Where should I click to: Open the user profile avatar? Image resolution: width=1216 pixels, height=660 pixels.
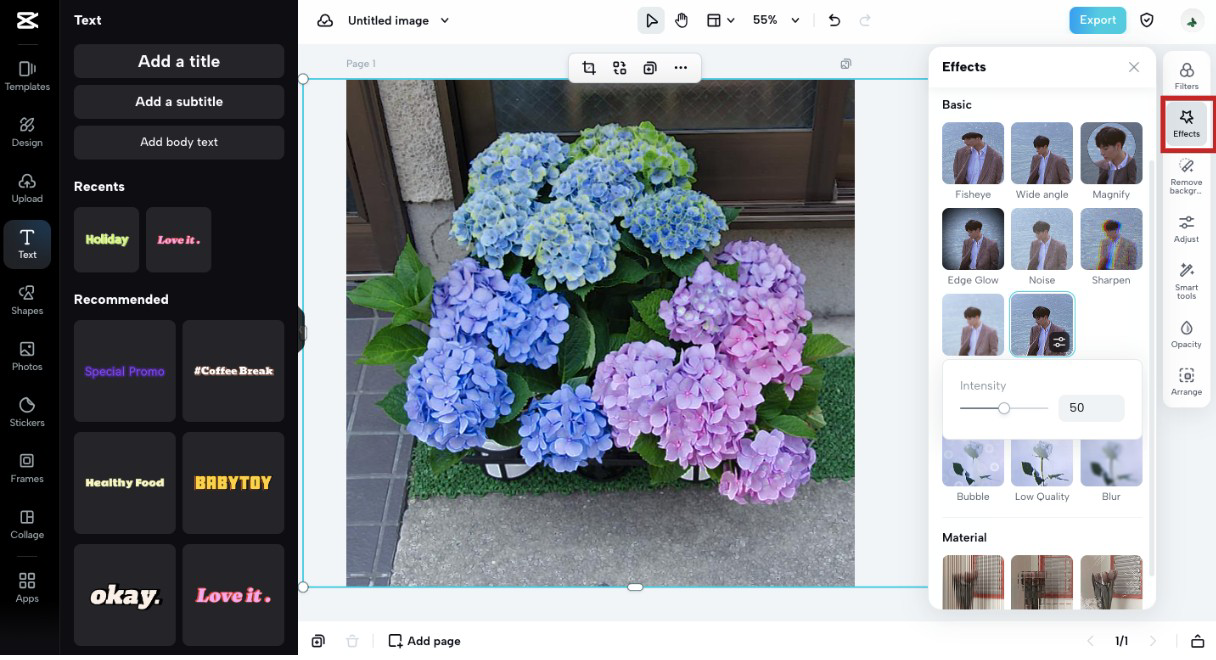tap(1191, 20)
